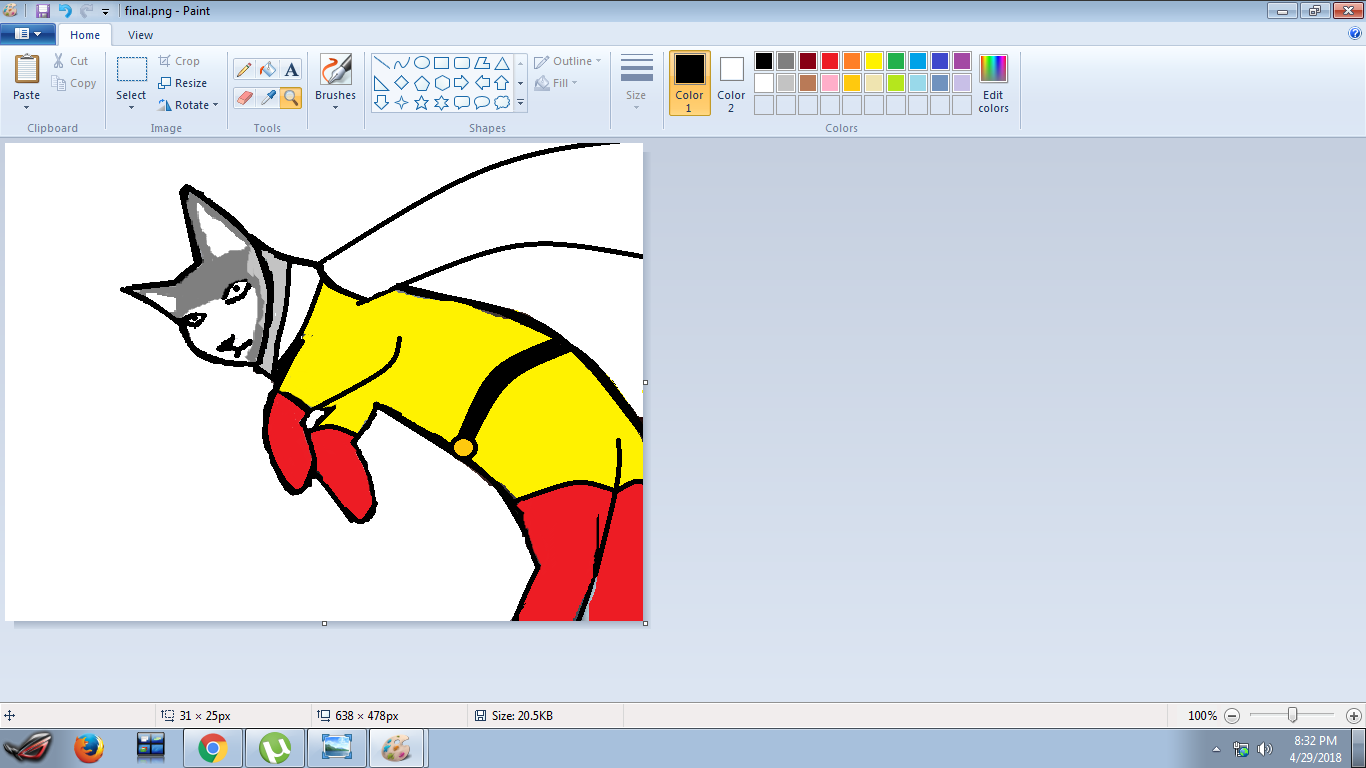Screen dimensions: 1366x768
Task: Click the Cut button
Action: (71, 61)
